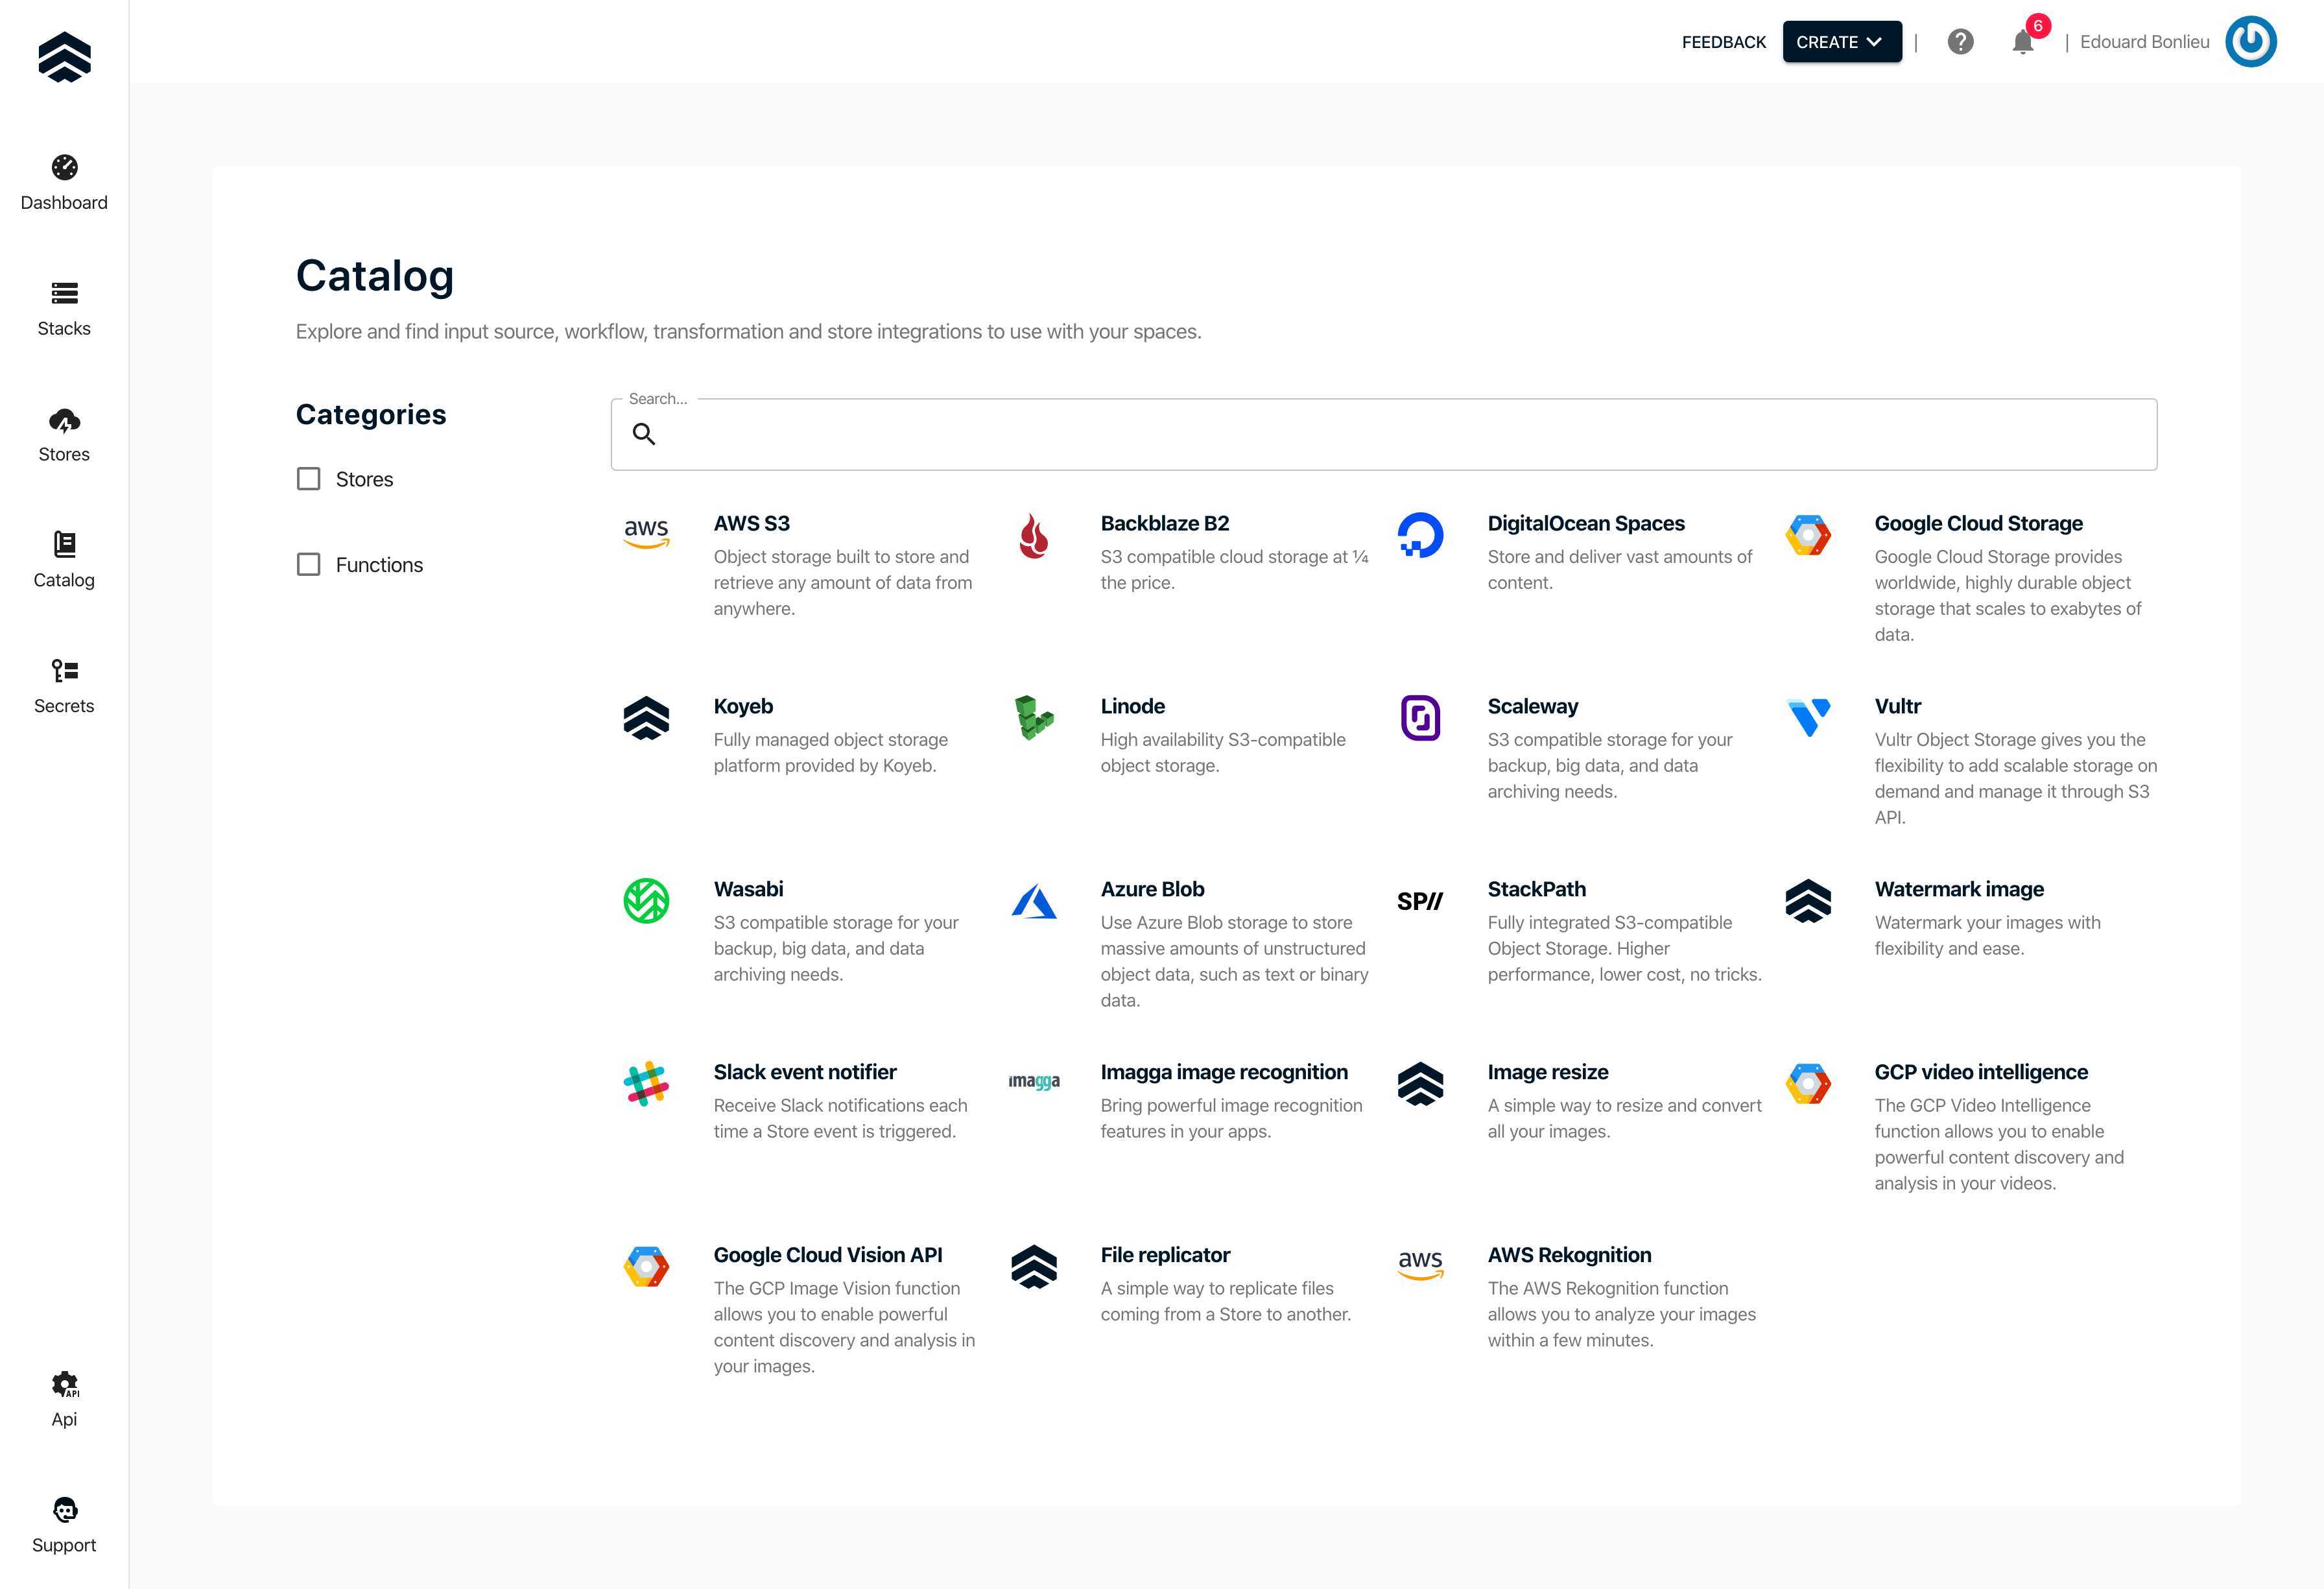Screen dimensions: 2324x1589
Task: Click the user avatar power icon
Action: 2250,42
